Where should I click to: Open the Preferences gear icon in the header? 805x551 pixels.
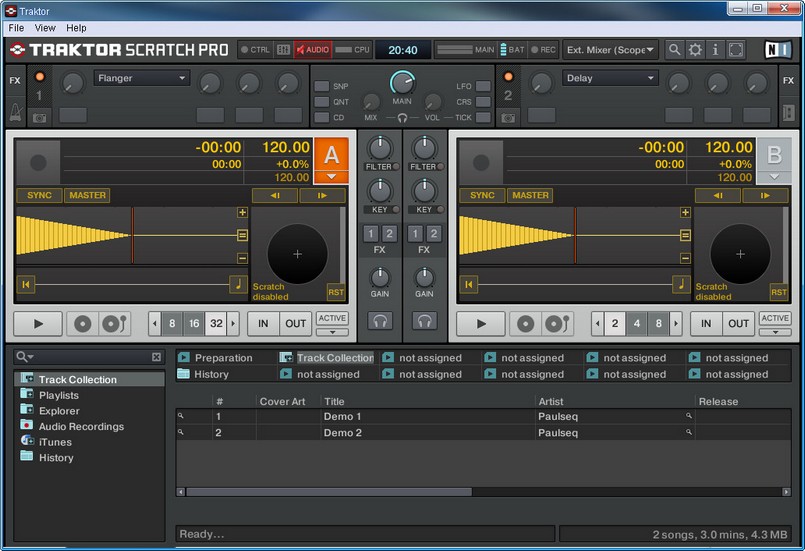point(695,49)
